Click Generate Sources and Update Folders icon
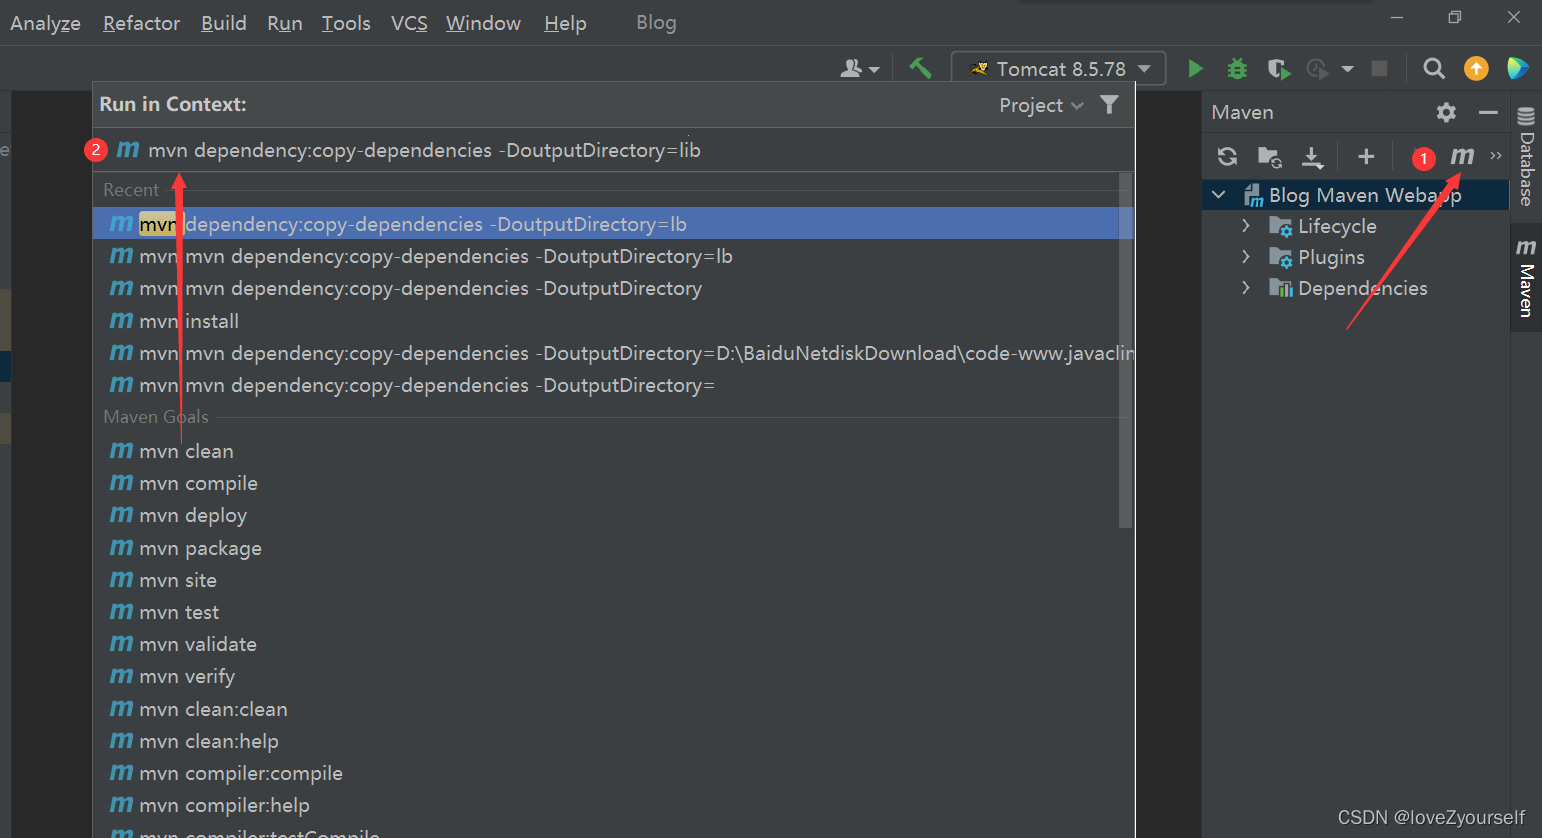This screenshot has width=1542, height=838. click(x=1270, y=156)
